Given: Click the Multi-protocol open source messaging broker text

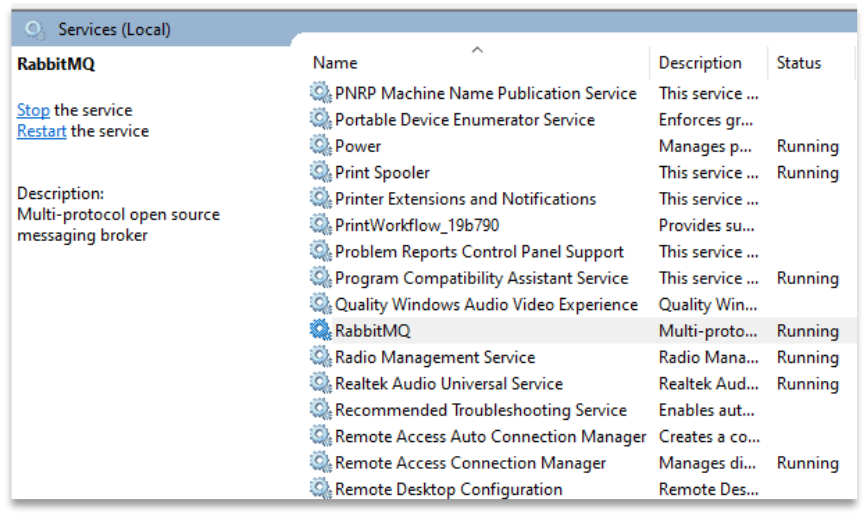Looking at the screenshot, I should point(118,225).
